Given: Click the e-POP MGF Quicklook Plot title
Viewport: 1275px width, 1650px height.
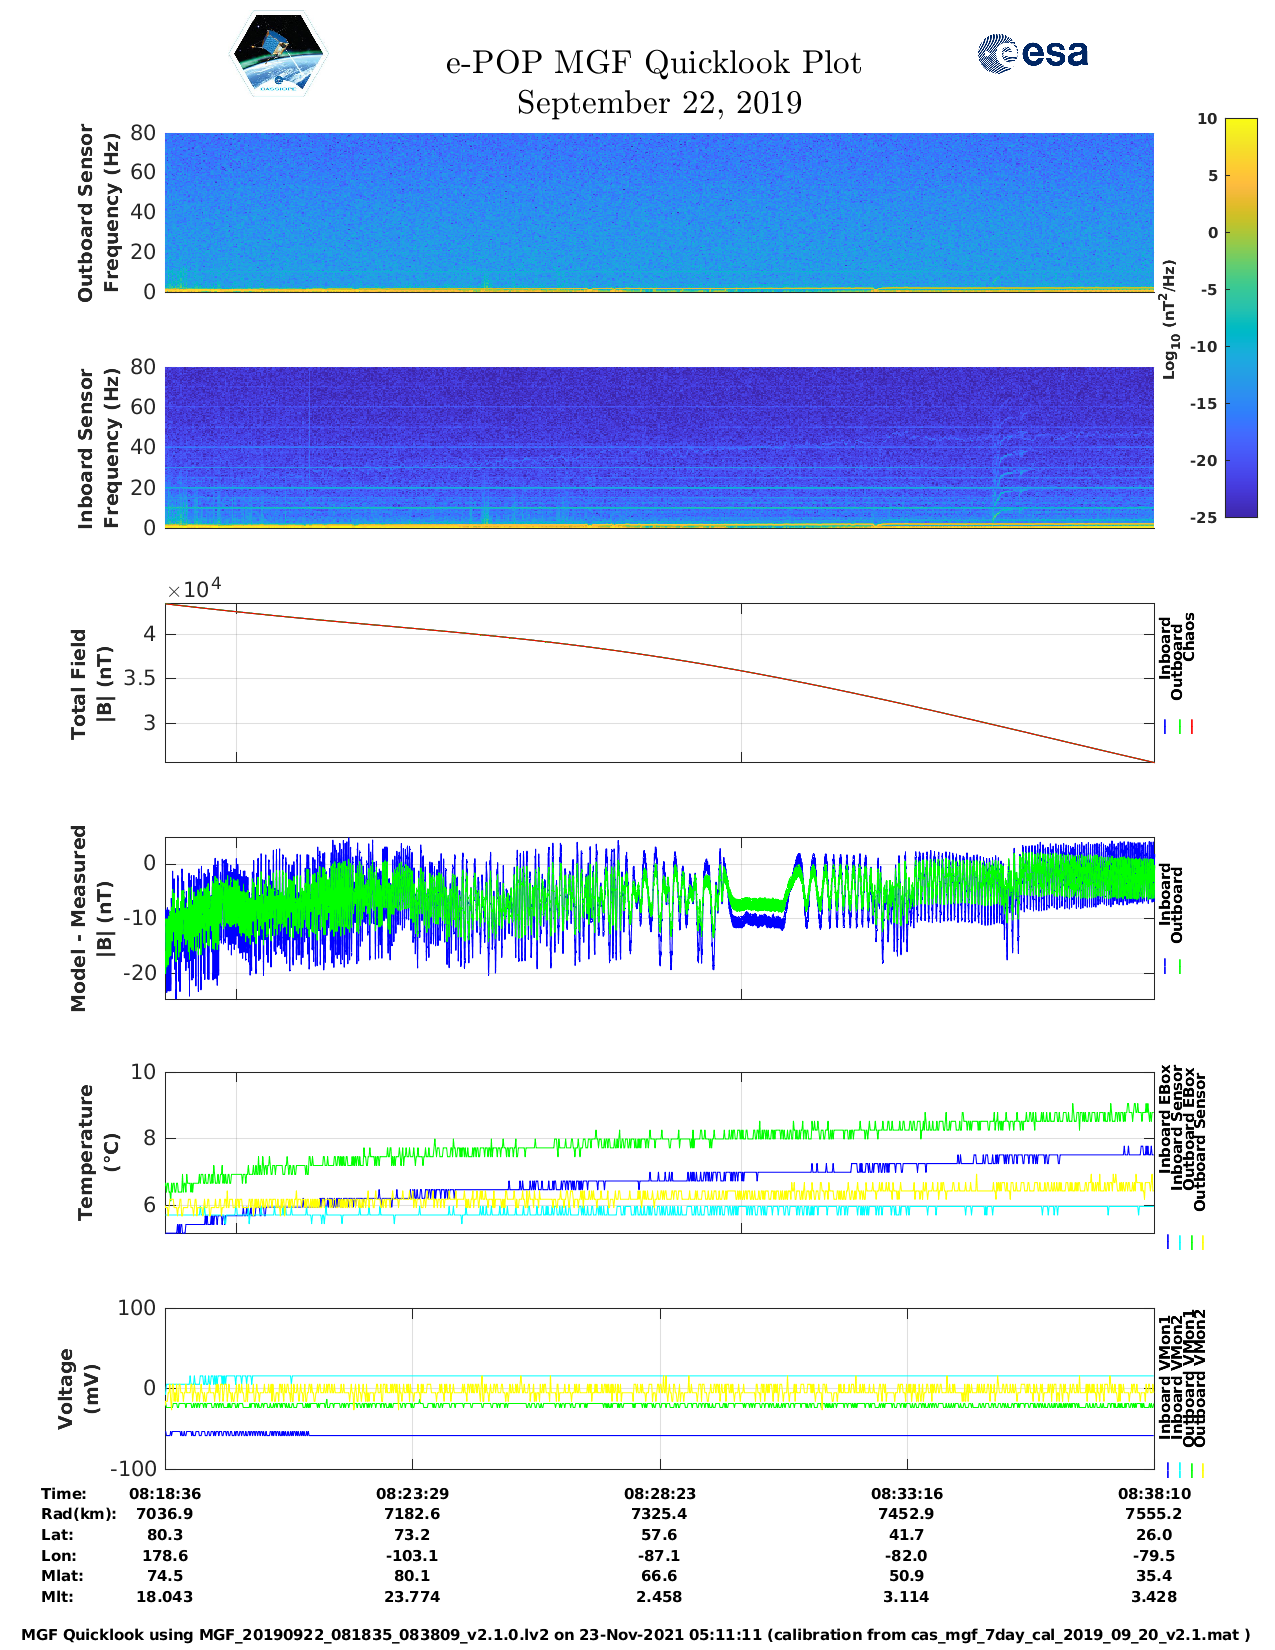Looking at the screenshot, I should pyautogui.click(x=653, y=63).
